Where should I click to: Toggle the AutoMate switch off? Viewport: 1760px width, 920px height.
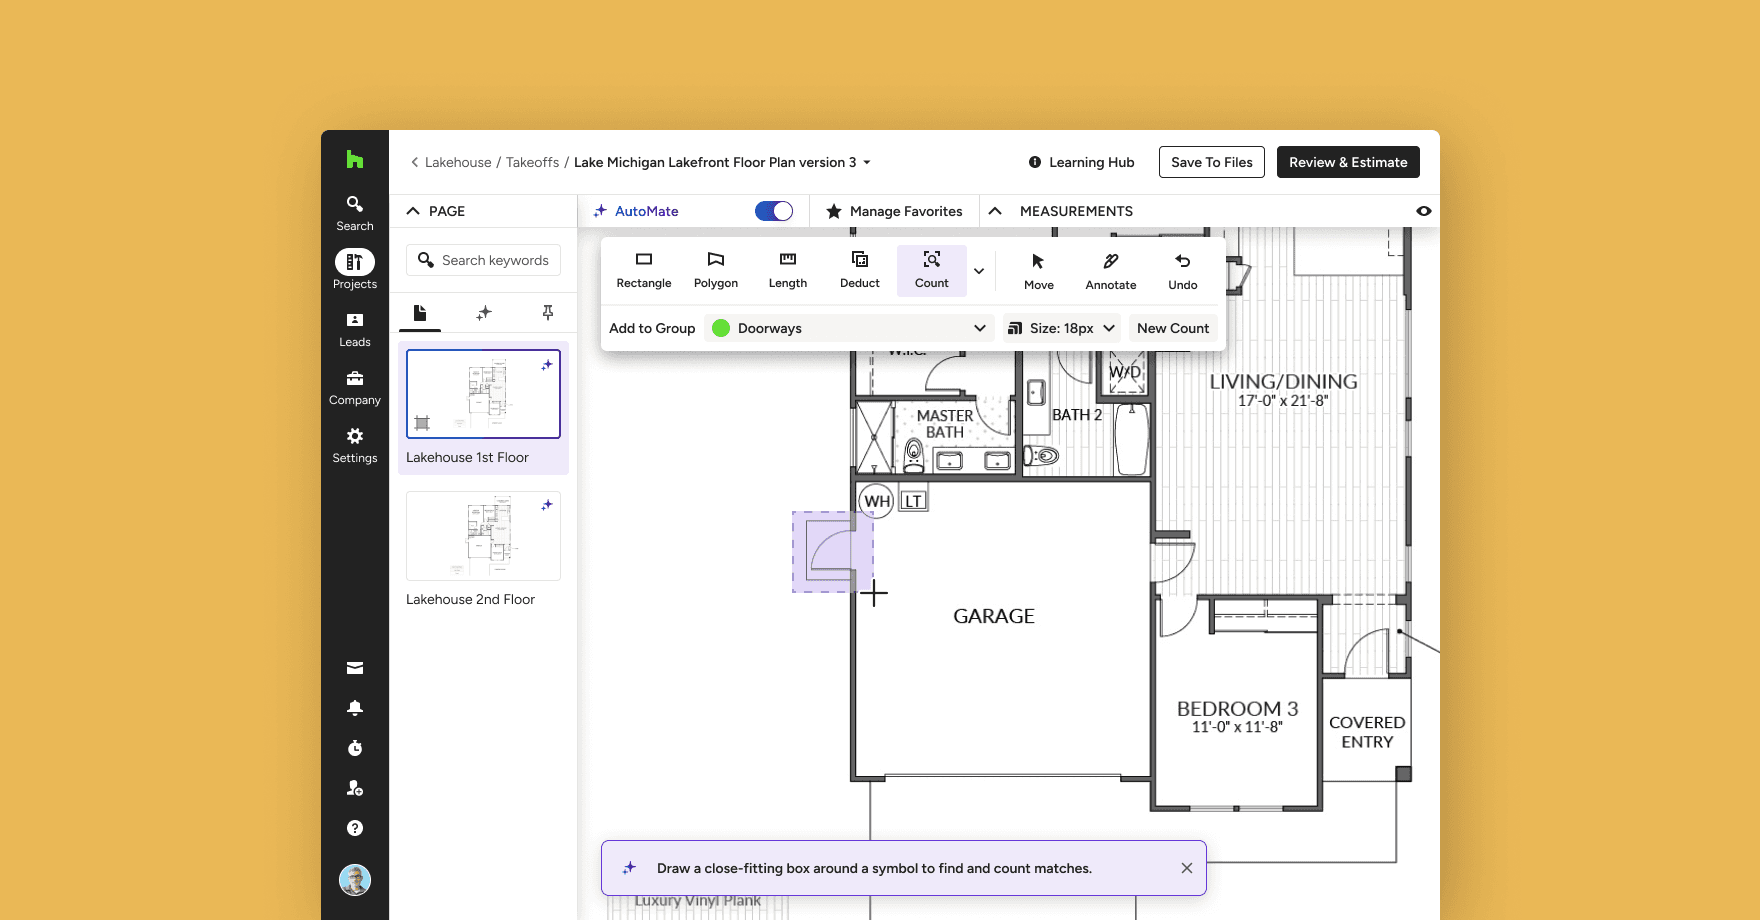[x=774, y=211]
